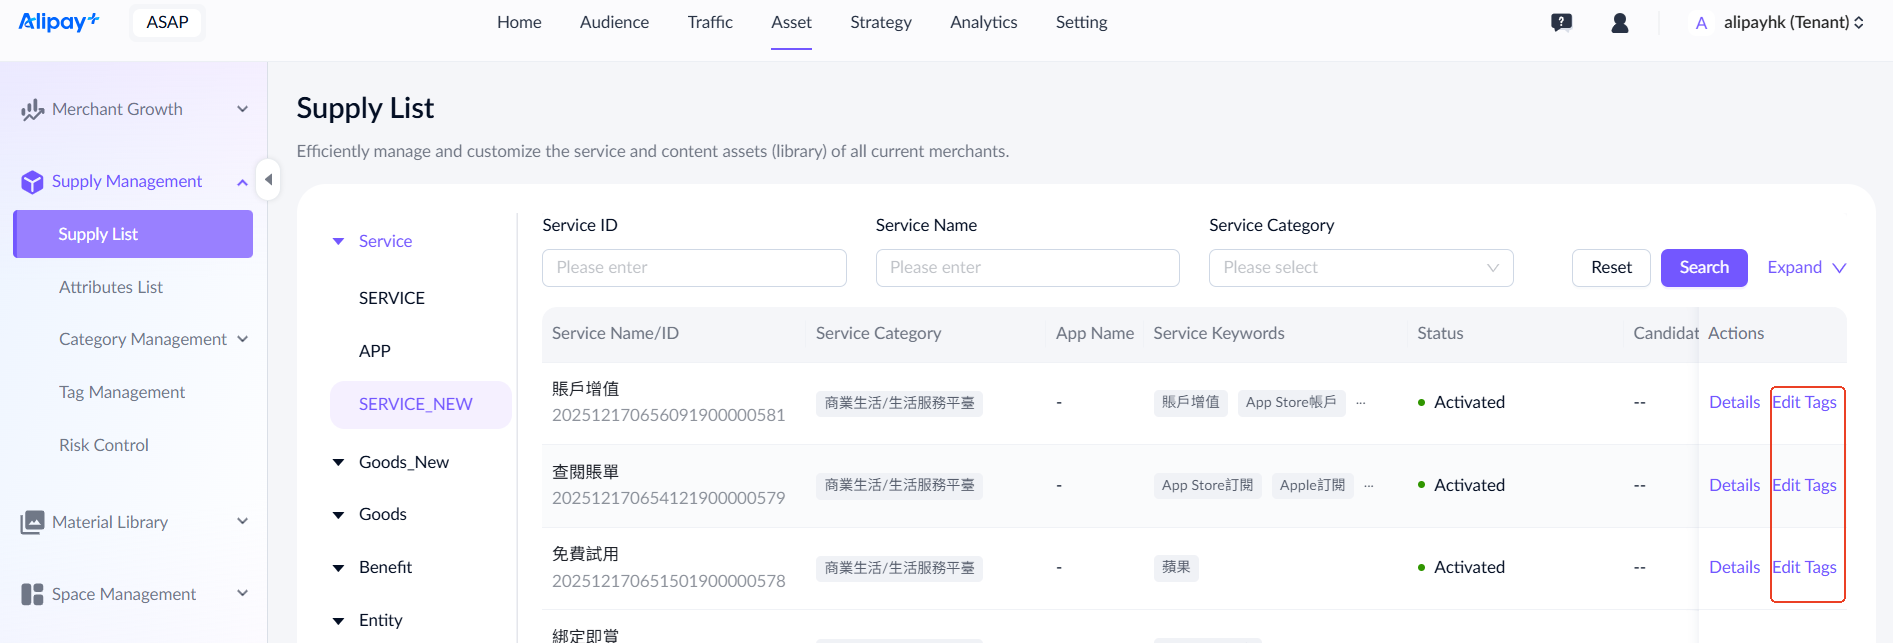1893x643 pixels.
Task: Open the Service Category dropdown
Action: tap(1360, 268)
